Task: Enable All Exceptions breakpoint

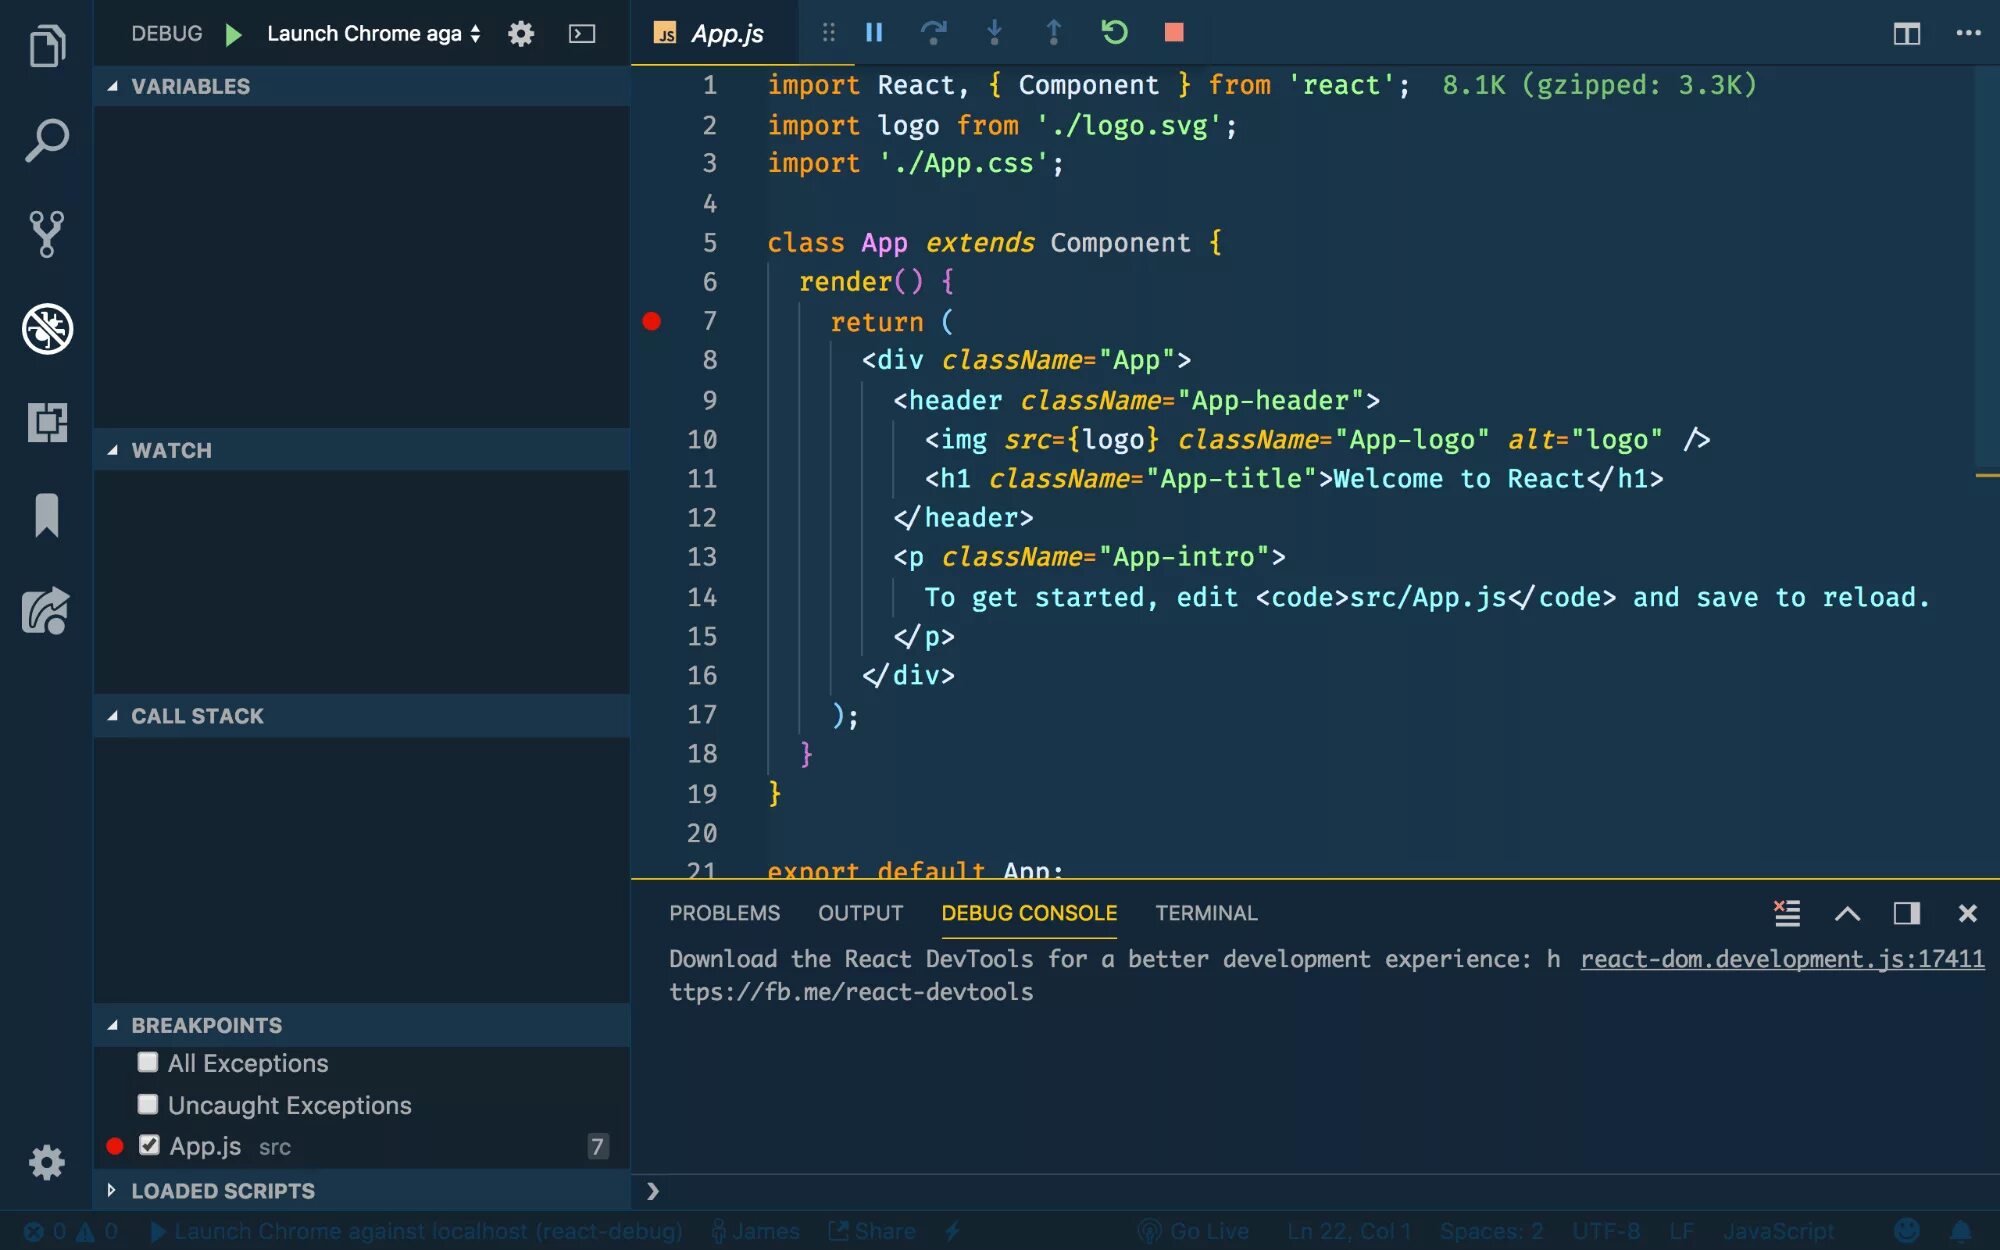Action: point(148,1062)
